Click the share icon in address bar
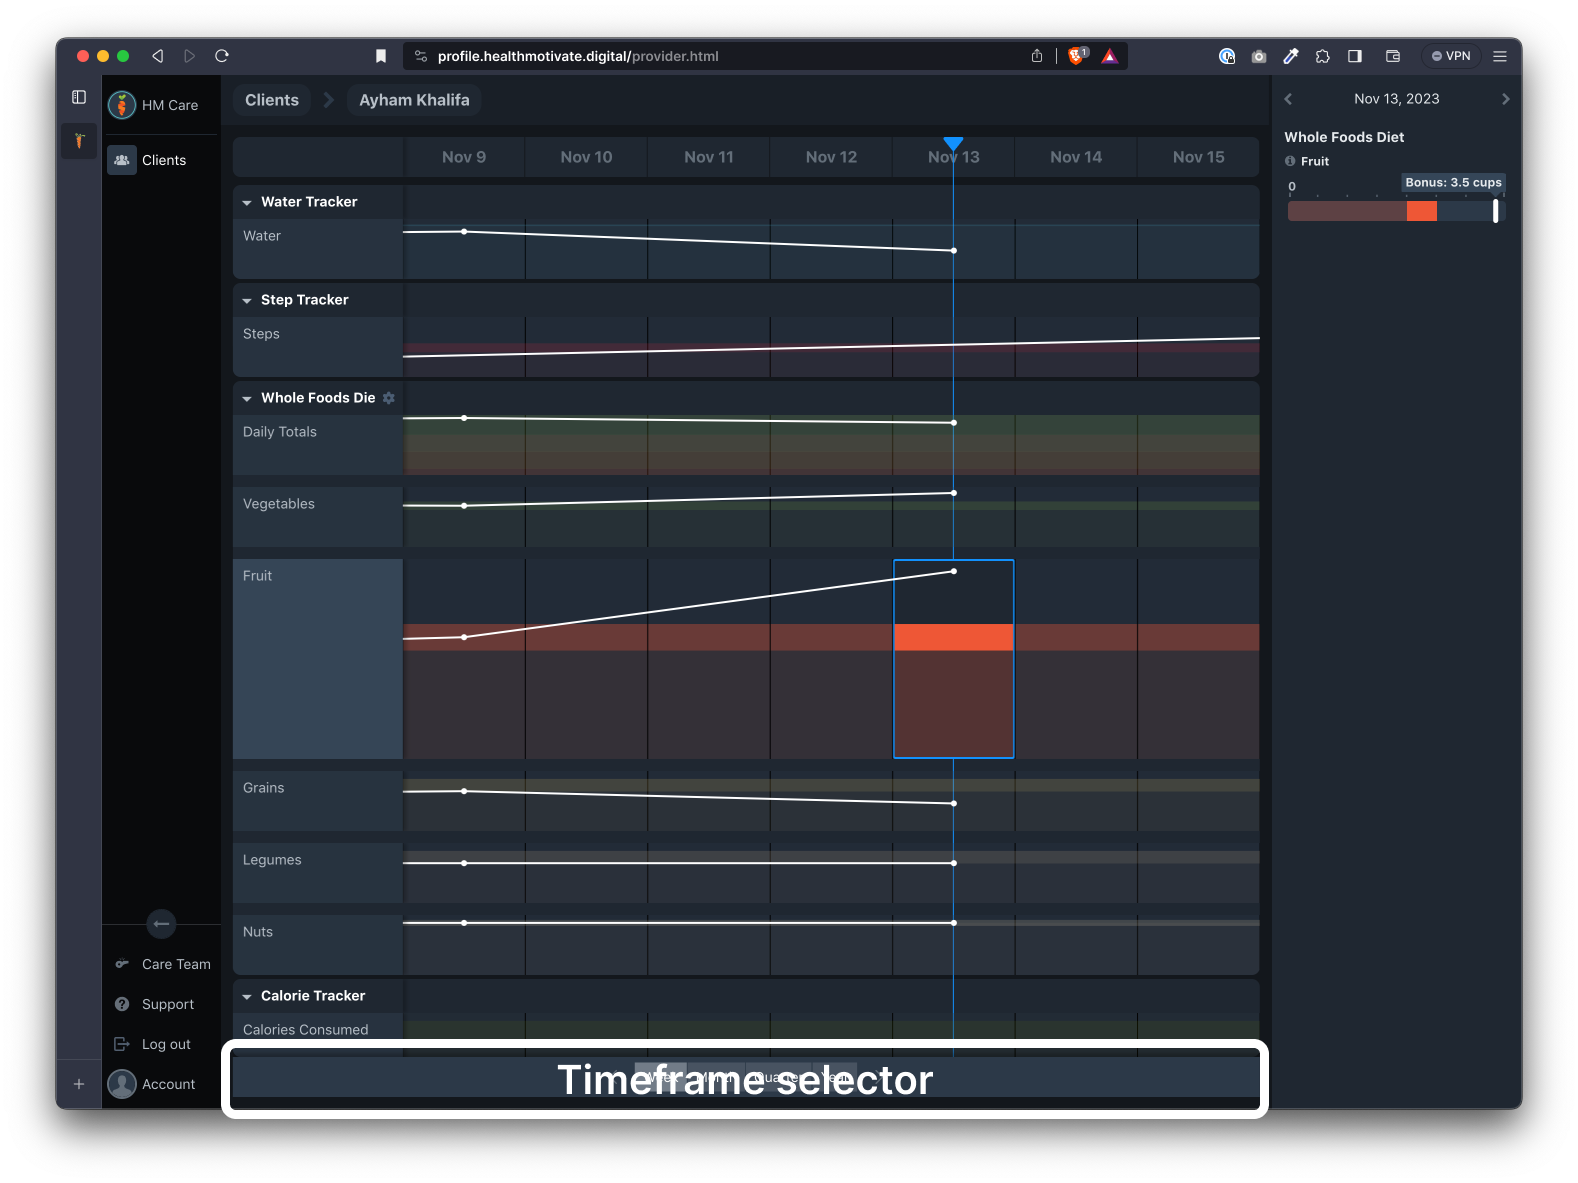1578x1183 pixels. [1037, 56]
